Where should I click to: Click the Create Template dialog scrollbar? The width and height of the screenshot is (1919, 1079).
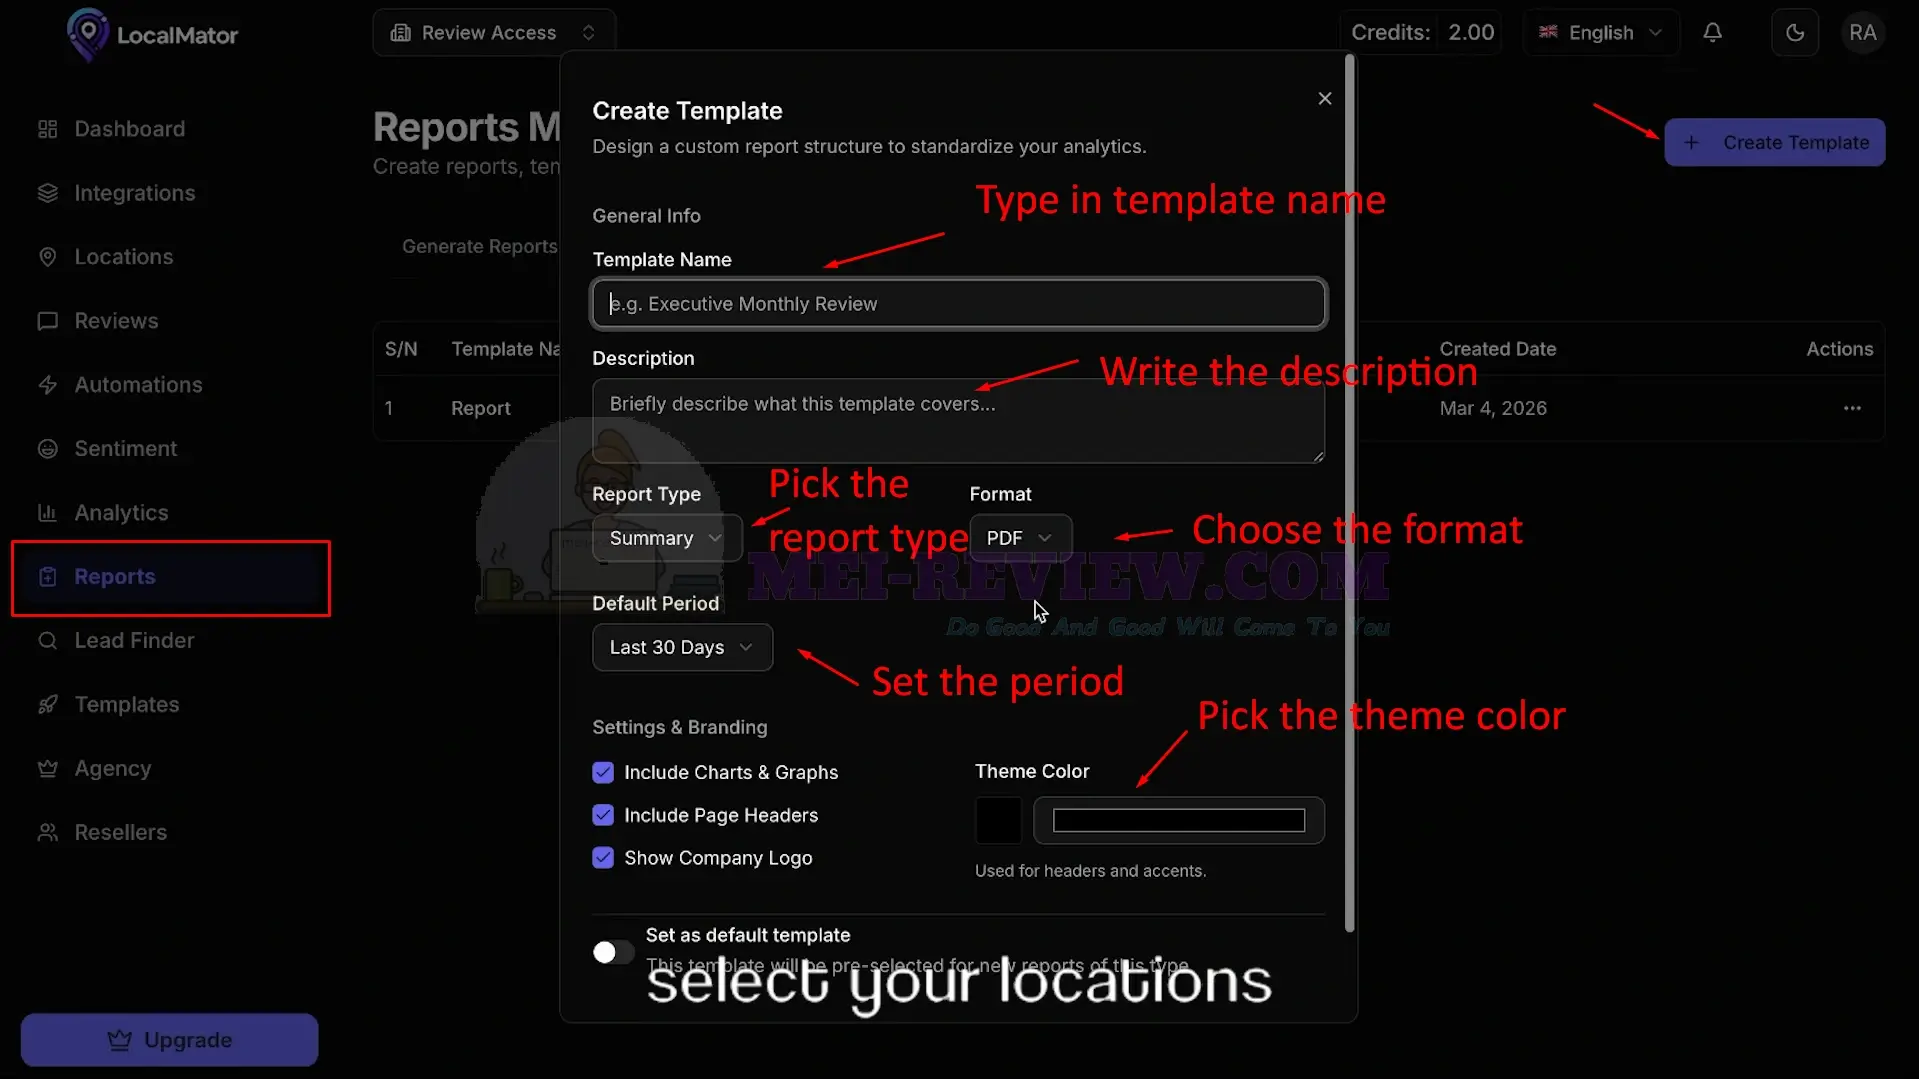tap(1350, 494)
